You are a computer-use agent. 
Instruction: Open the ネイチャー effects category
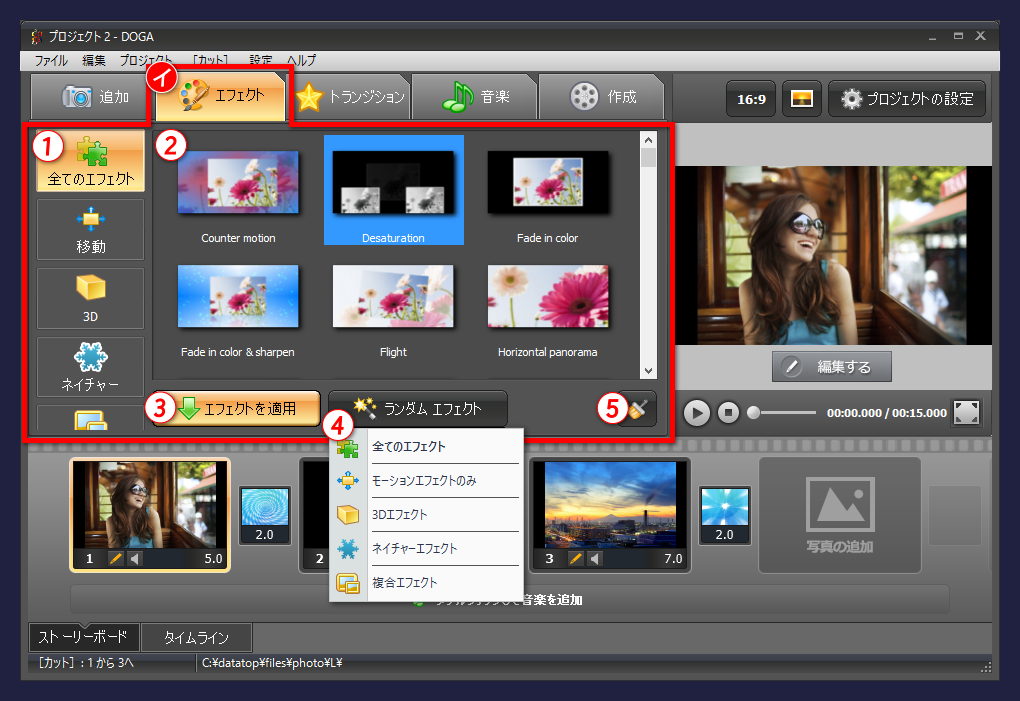click(x=90, y=366)
